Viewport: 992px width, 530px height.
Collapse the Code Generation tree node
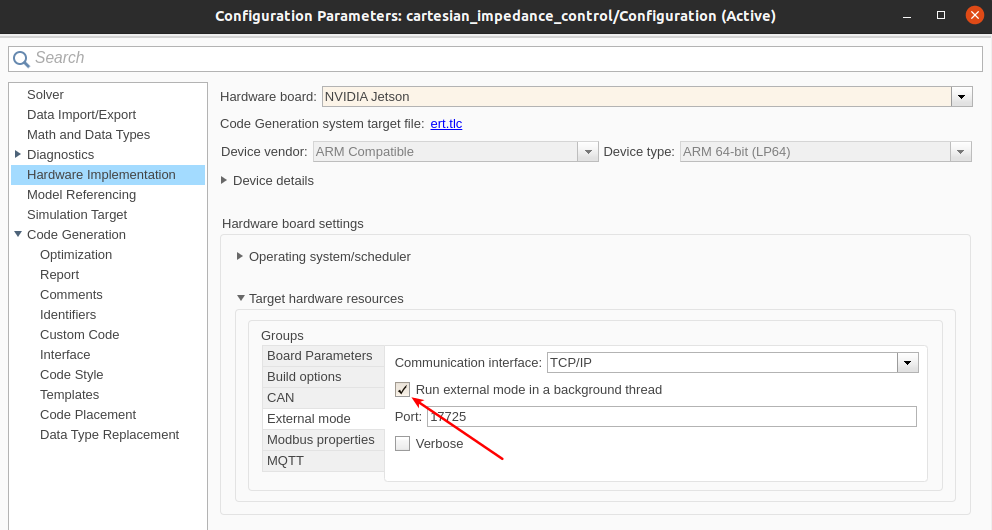(x=18, y=234)
